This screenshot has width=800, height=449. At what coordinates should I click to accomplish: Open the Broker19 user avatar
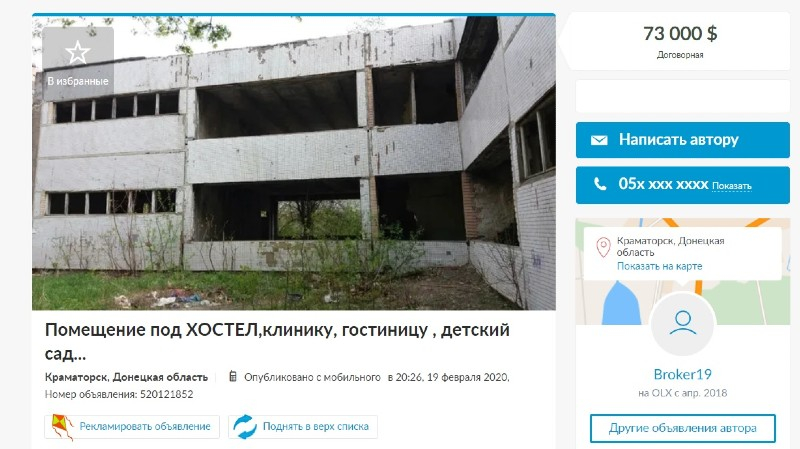click(x=683, y=323)
